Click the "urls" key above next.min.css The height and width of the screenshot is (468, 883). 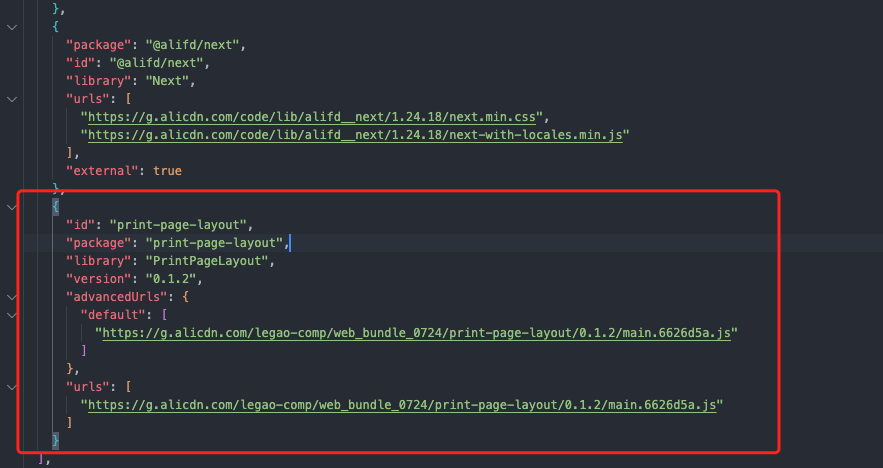pos(88,99)
